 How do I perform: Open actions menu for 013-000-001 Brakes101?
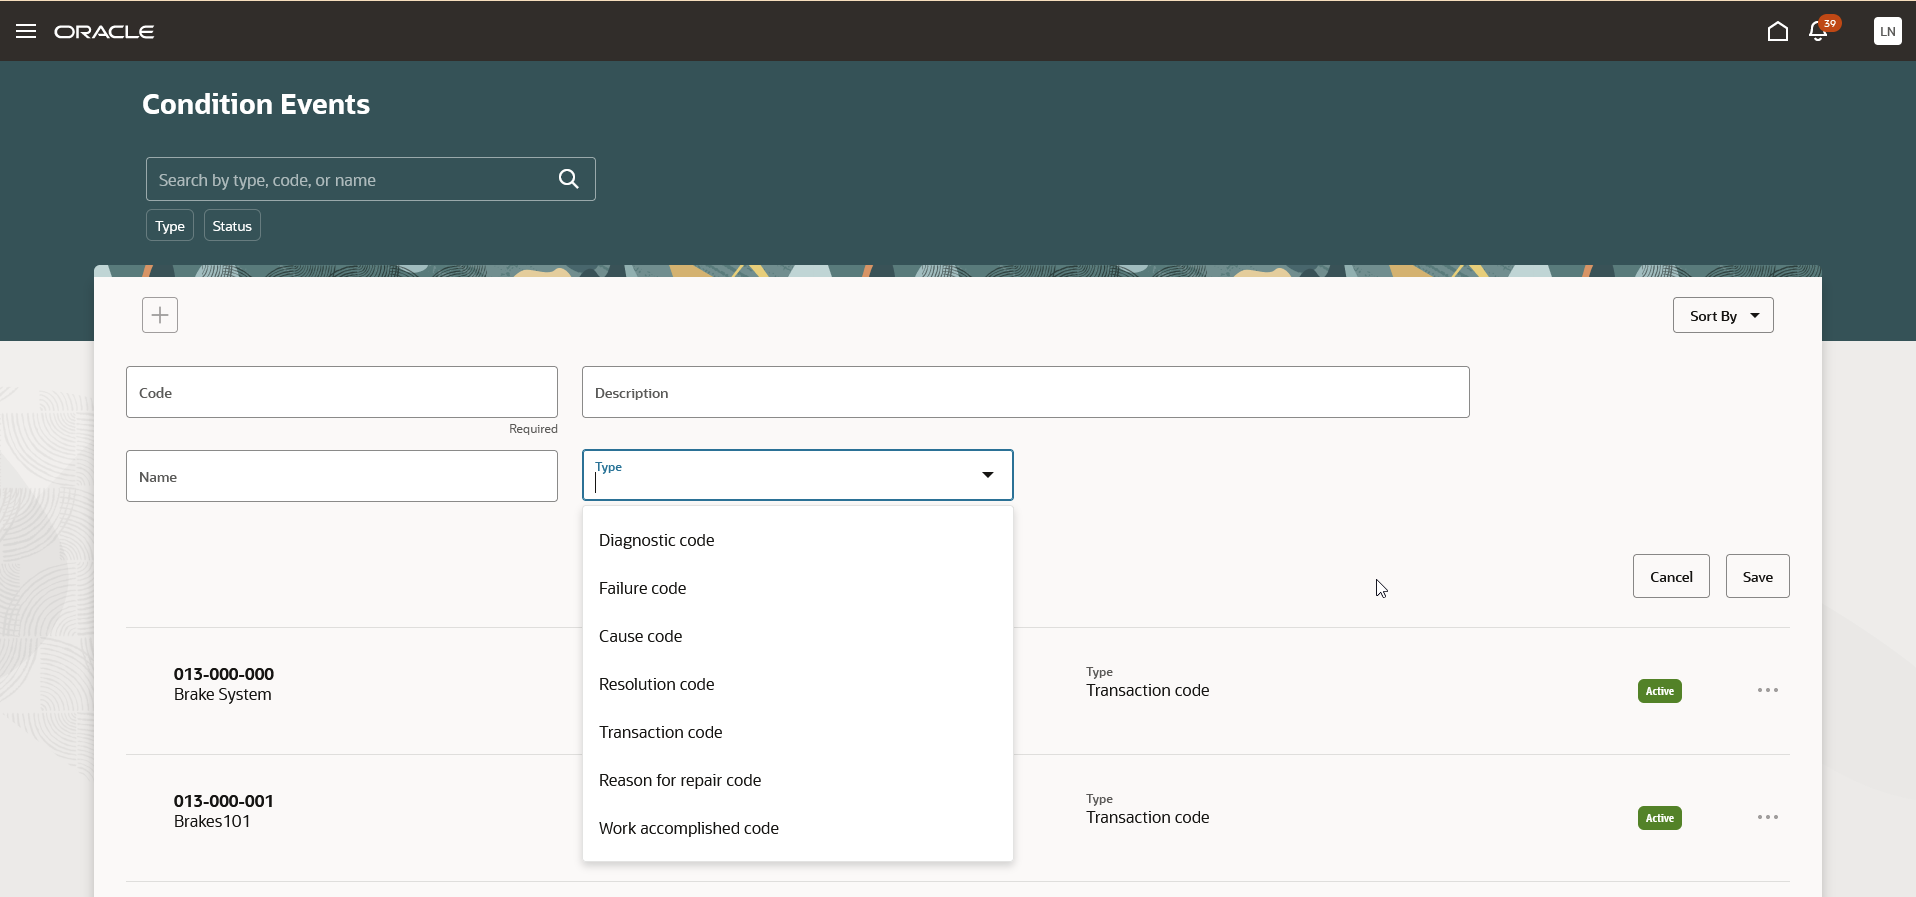(1767, 817)
